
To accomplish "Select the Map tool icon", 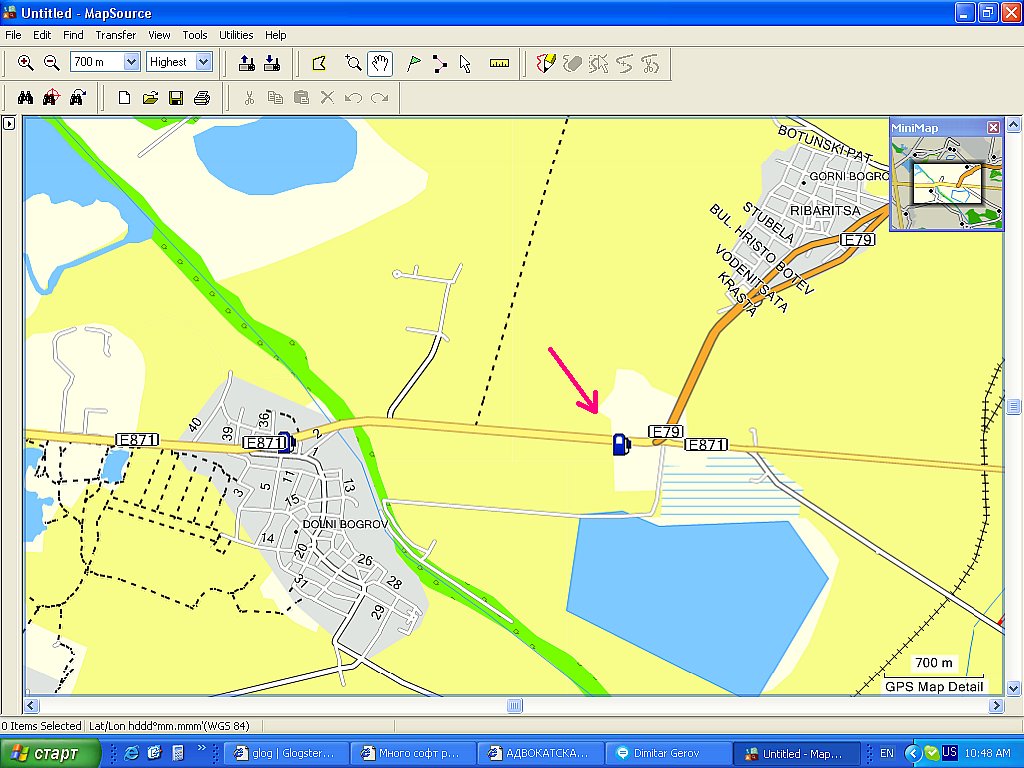I will 320,63.
